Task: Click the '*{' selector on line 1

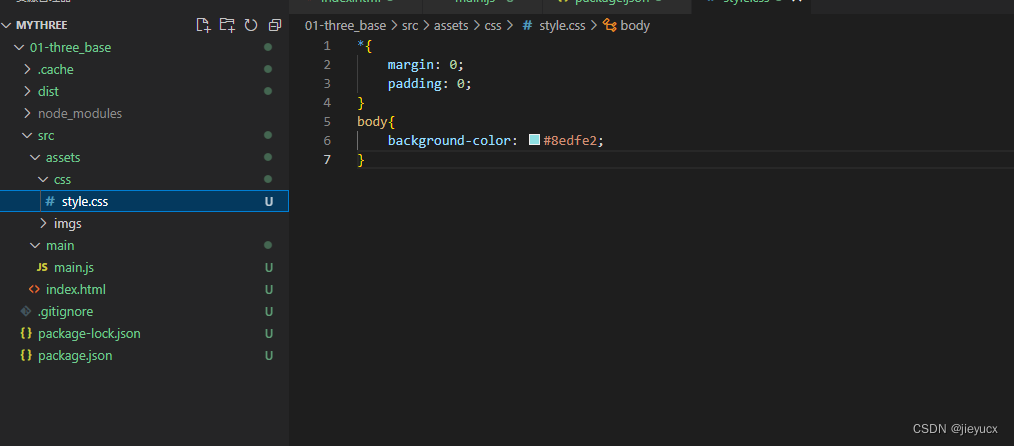Action: [x=364, y=46]
